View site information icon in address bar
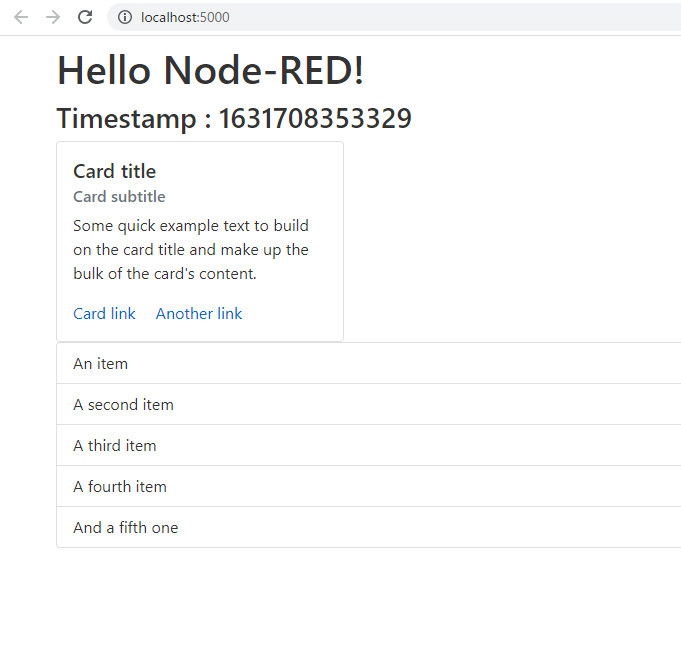This screenshot has width=681, height=653. tap(125, 17)
